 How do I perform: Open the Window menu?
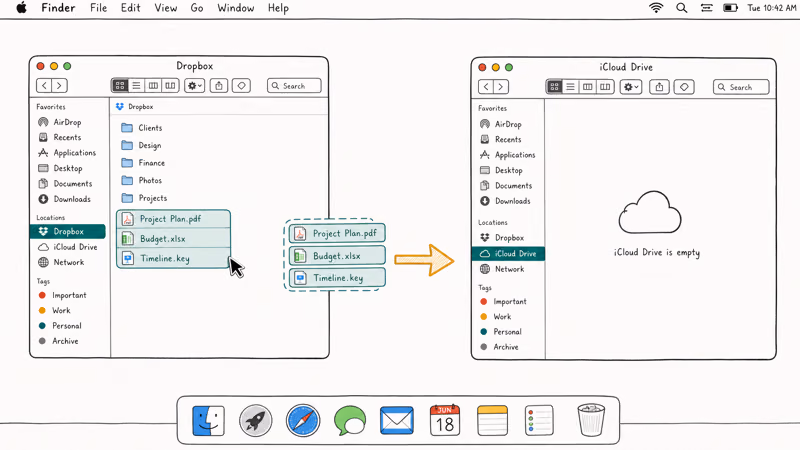[x=236, y=8]
